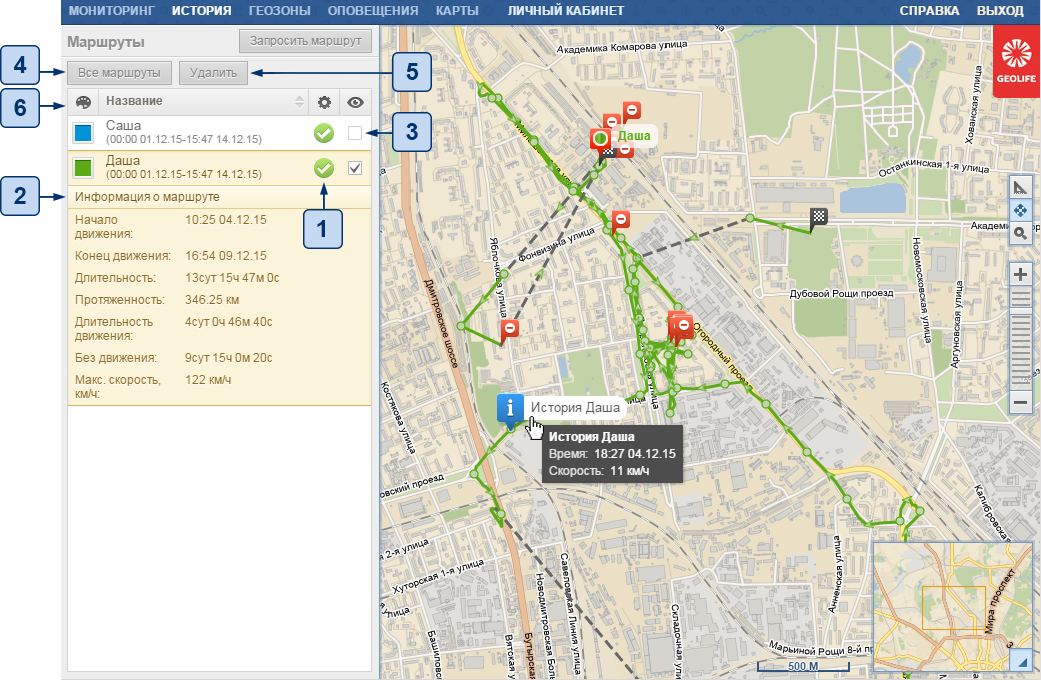Screen dimensions: 1041x680
Task: Open the МОНИТОРИНГ menu
Action: pos(112,11)
